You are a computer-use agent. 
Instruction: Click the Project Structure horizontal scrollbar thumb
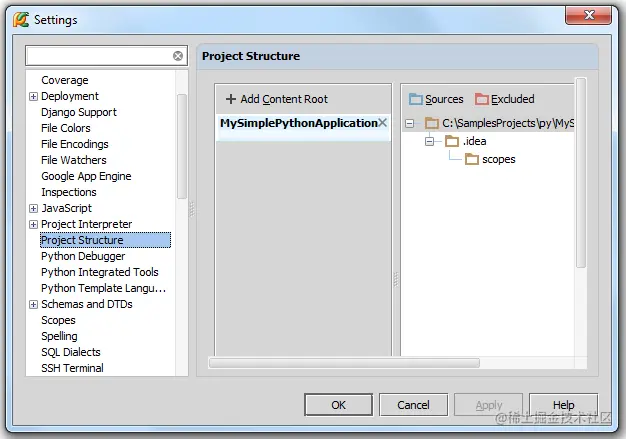[344, 363]
